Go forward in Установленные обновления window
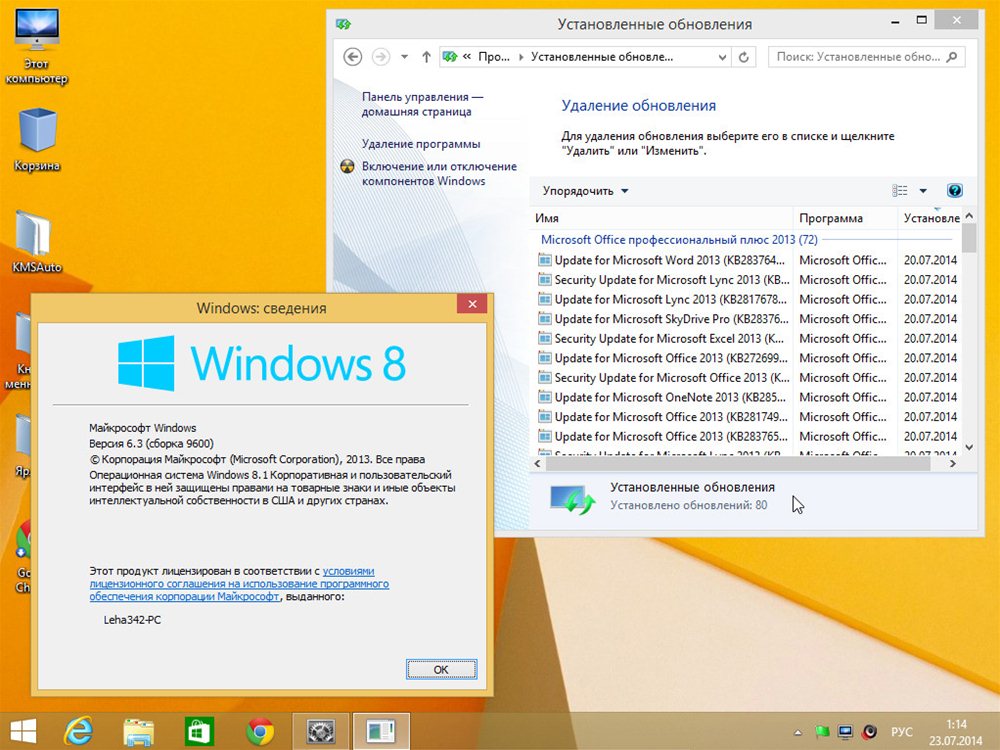The width and height of the screenshot is (1000, 750). (381, 57)
